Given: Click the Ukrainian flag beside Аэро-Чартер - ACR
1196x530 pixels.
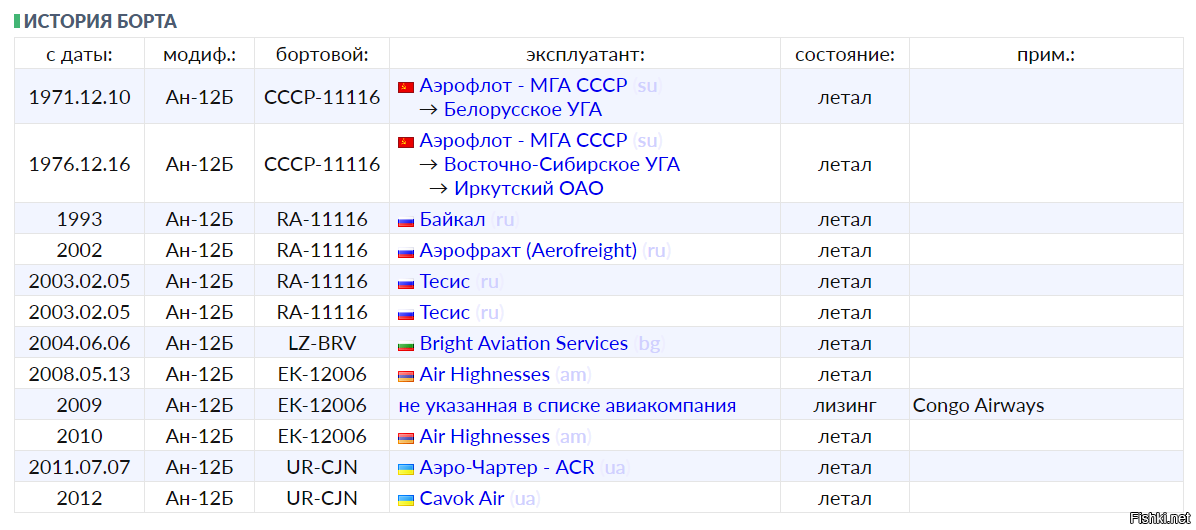Looking at the screenshot, I should 406,469.
